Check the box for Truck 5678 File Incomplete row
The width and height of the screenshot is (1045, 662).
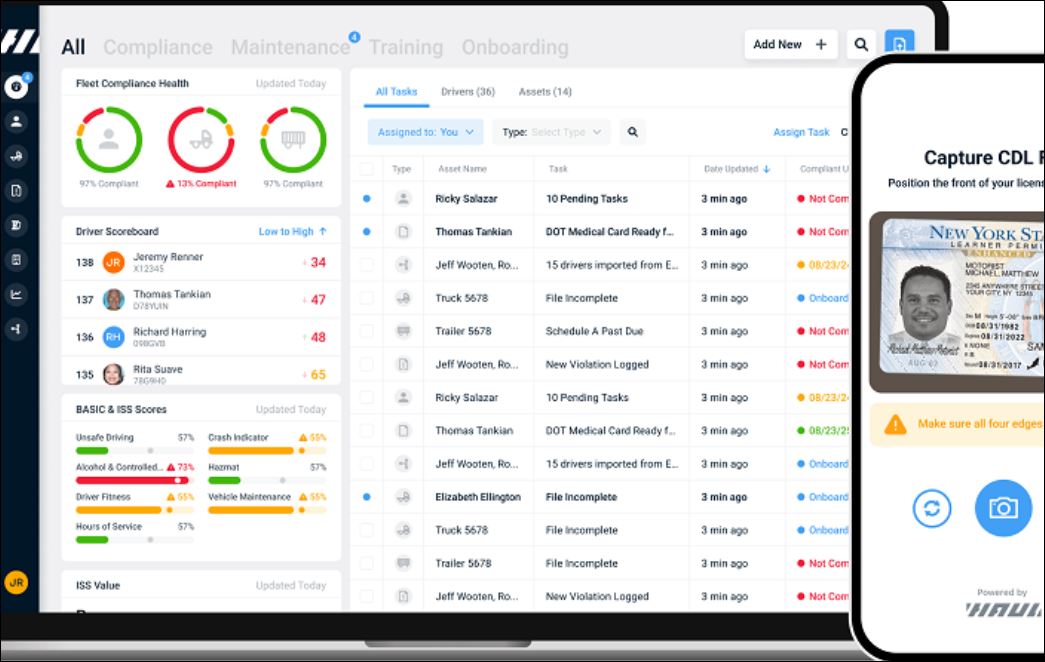[x=366, y=298]
